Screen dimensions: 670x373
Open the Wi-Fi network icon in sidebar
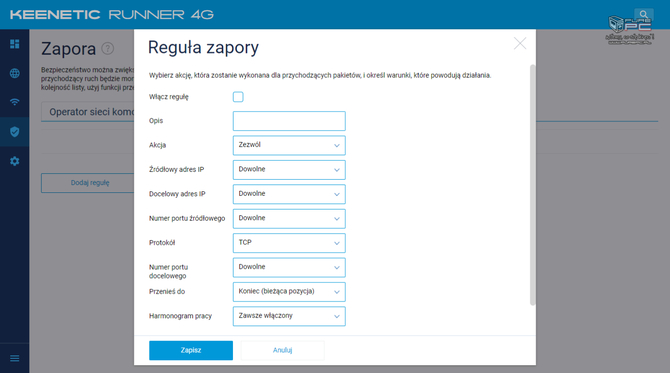click(x=15, y=102)
